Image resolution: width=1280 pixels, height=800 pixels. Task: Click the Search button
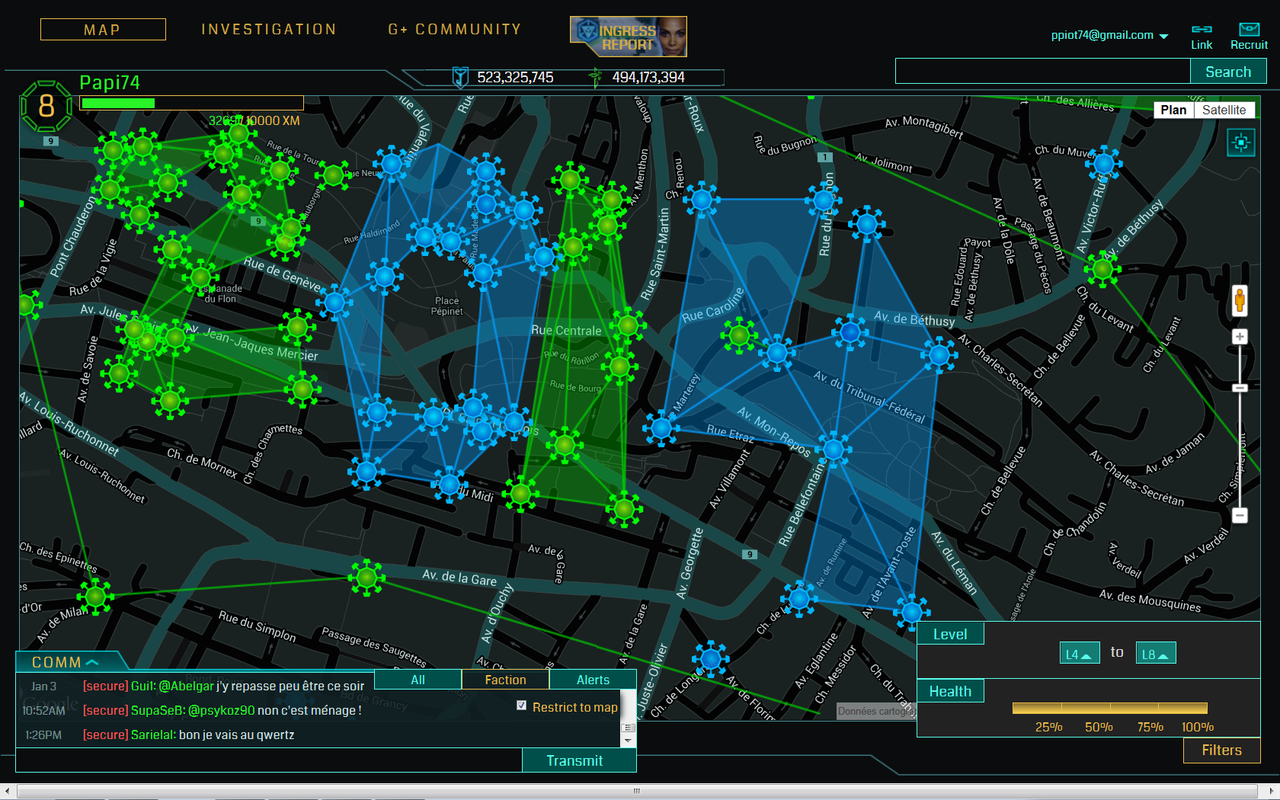click(1228, 71)
